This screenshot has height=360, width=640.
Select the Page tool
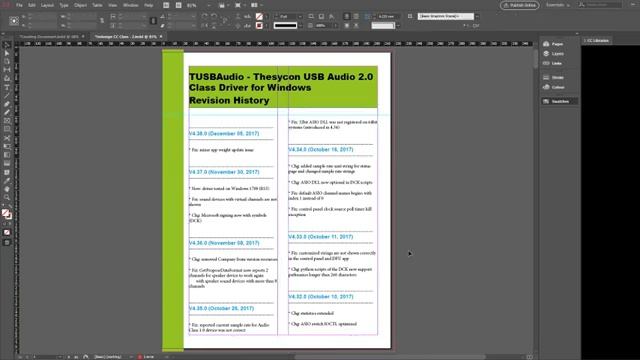pos(7,62)
